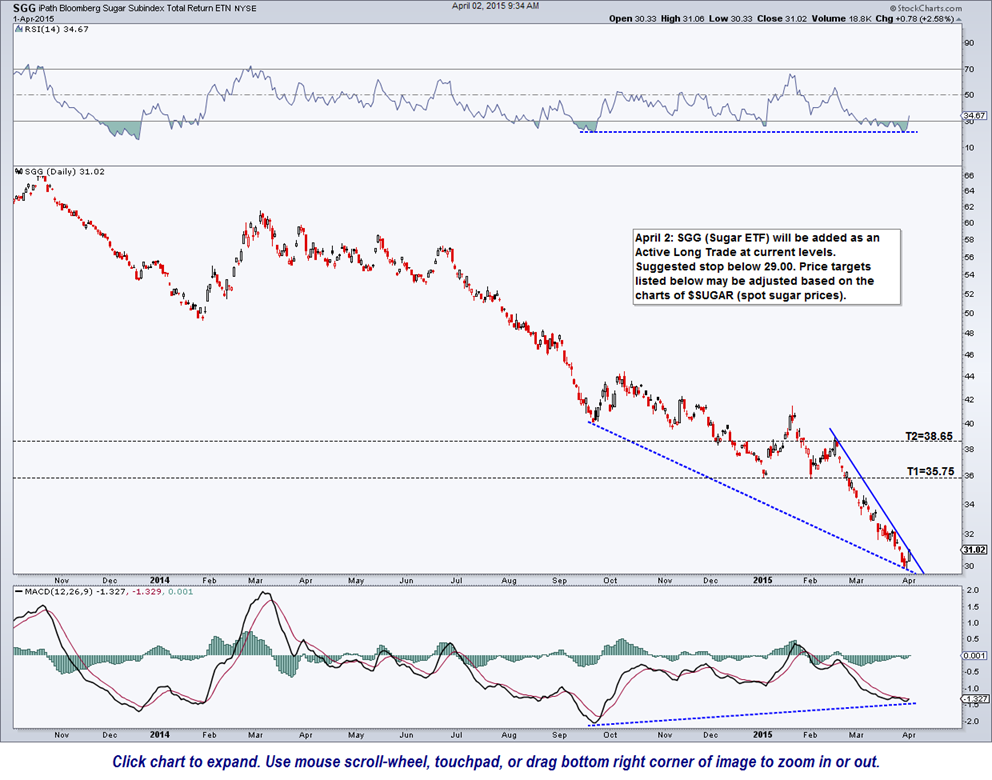Viewport: 992px width, 780px height.
Task: Click the SGG (Daily) price legend
Action: [59, 172]
